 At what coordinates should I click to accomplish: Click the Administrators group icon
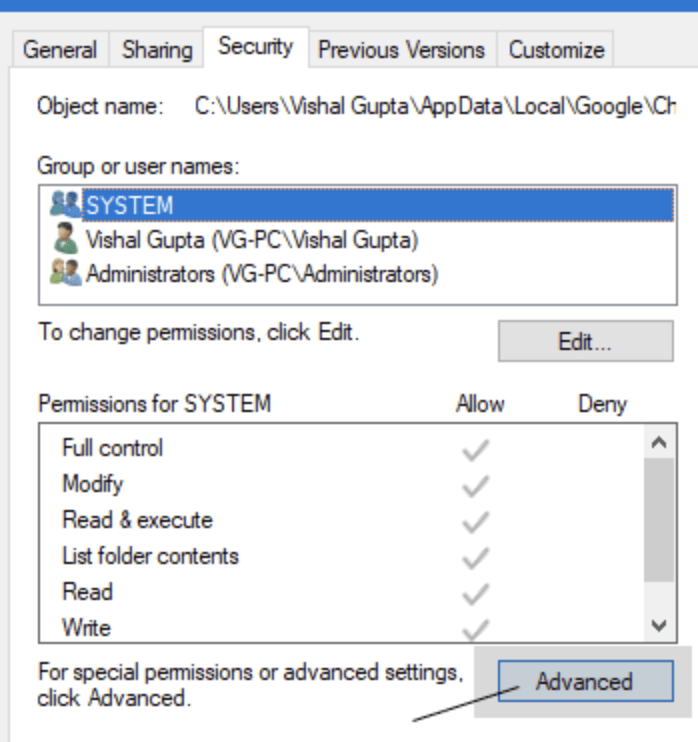(66, 273)
